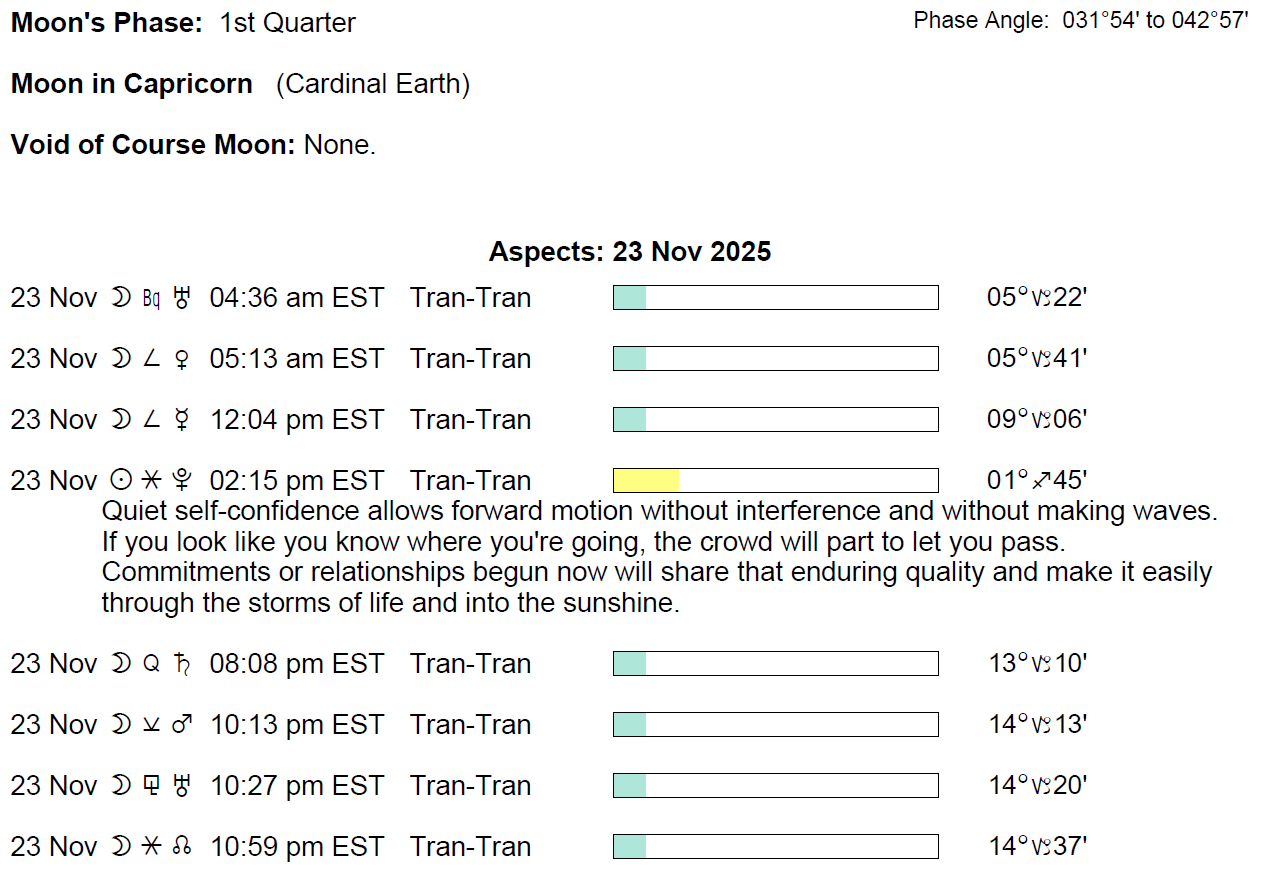Click the Phase Angle text at top right
Screen dimensions: 1271x884
click(1080, 21)
